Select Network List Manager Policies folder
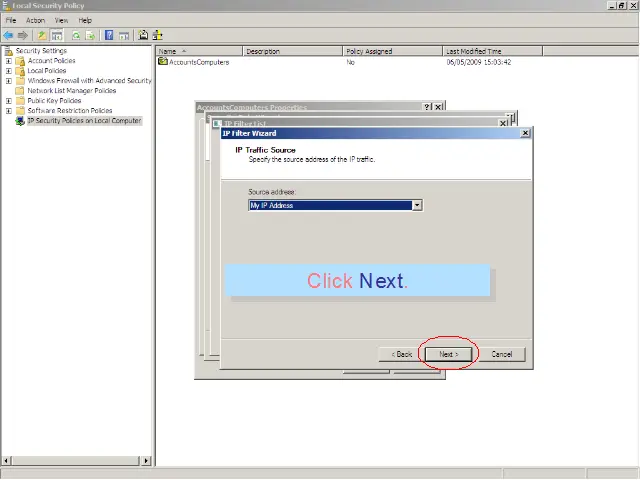Image resolution: width=640 pixels, height=480 pixels. pos(71,91)
